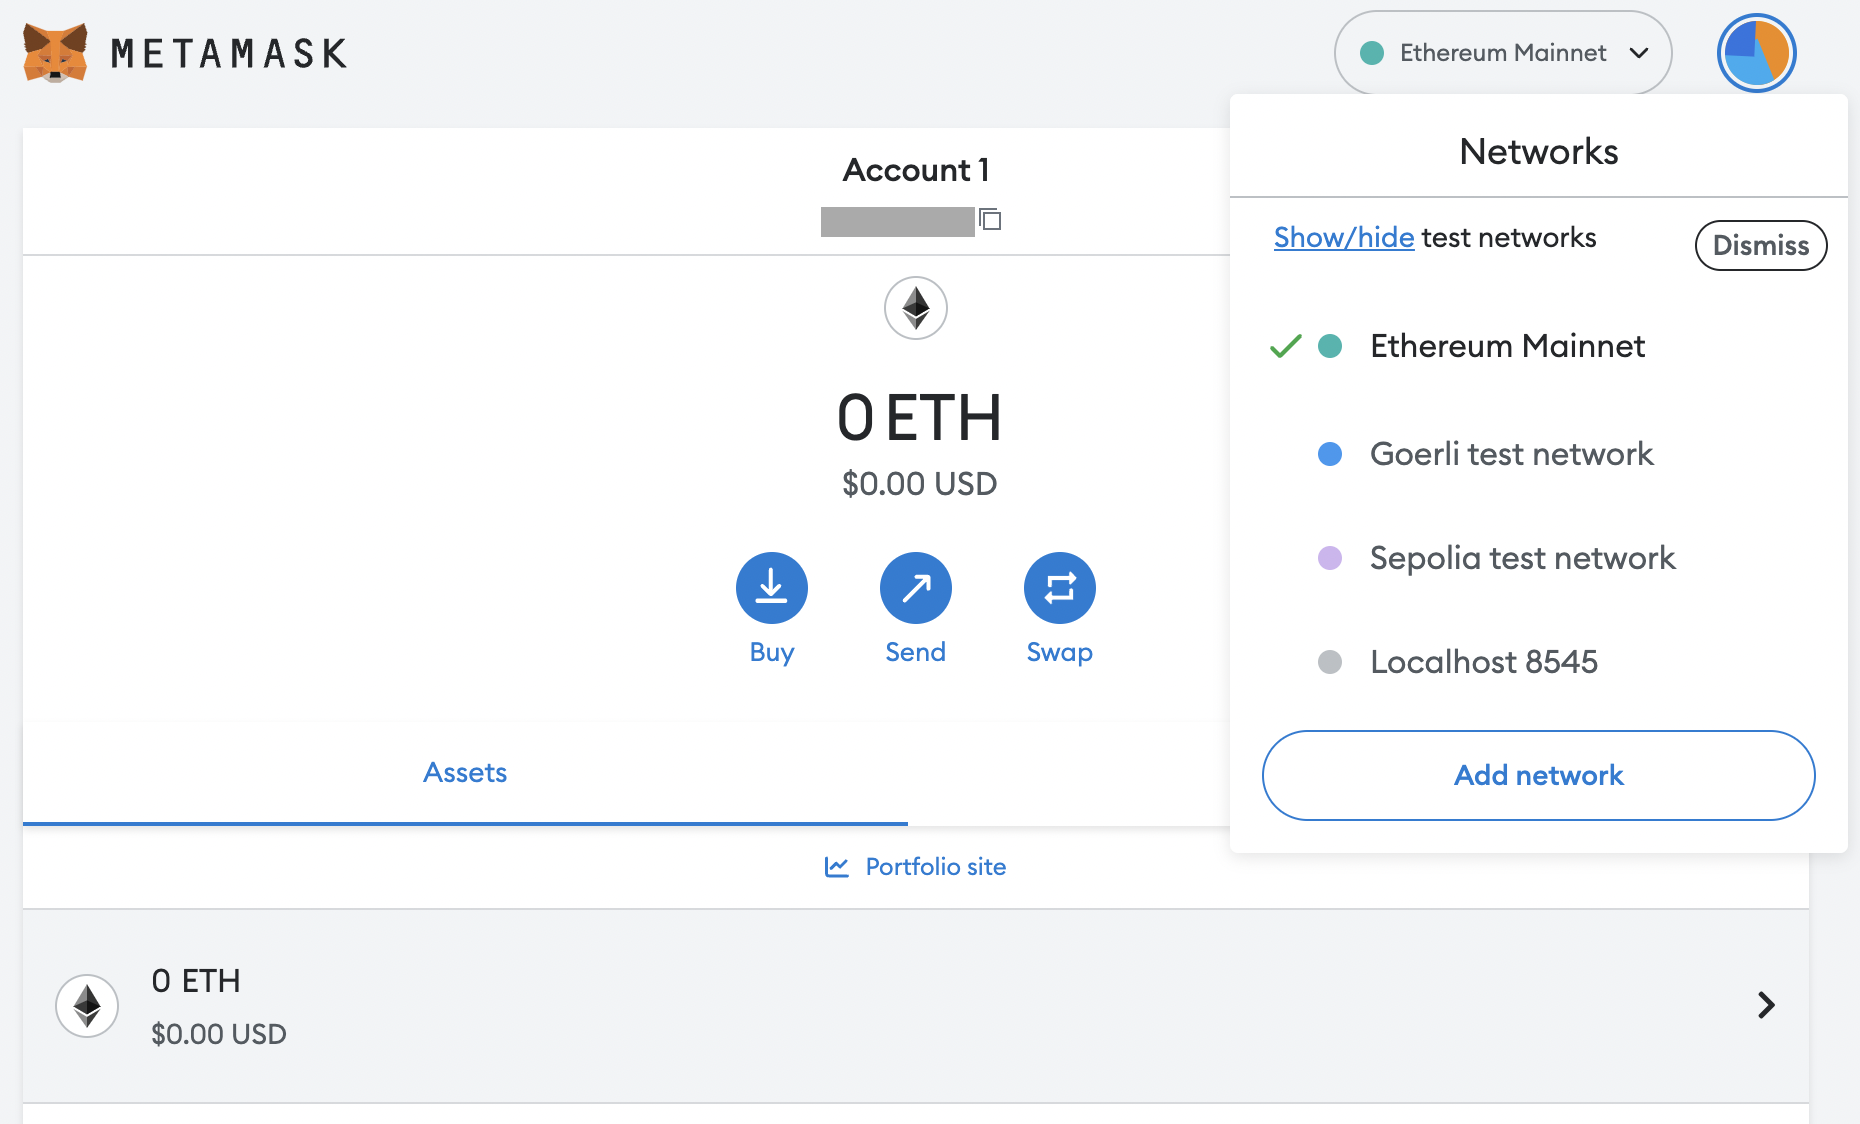Click the MetaMask fox logo
The image size is (1860, 1124).
(55, 52)
